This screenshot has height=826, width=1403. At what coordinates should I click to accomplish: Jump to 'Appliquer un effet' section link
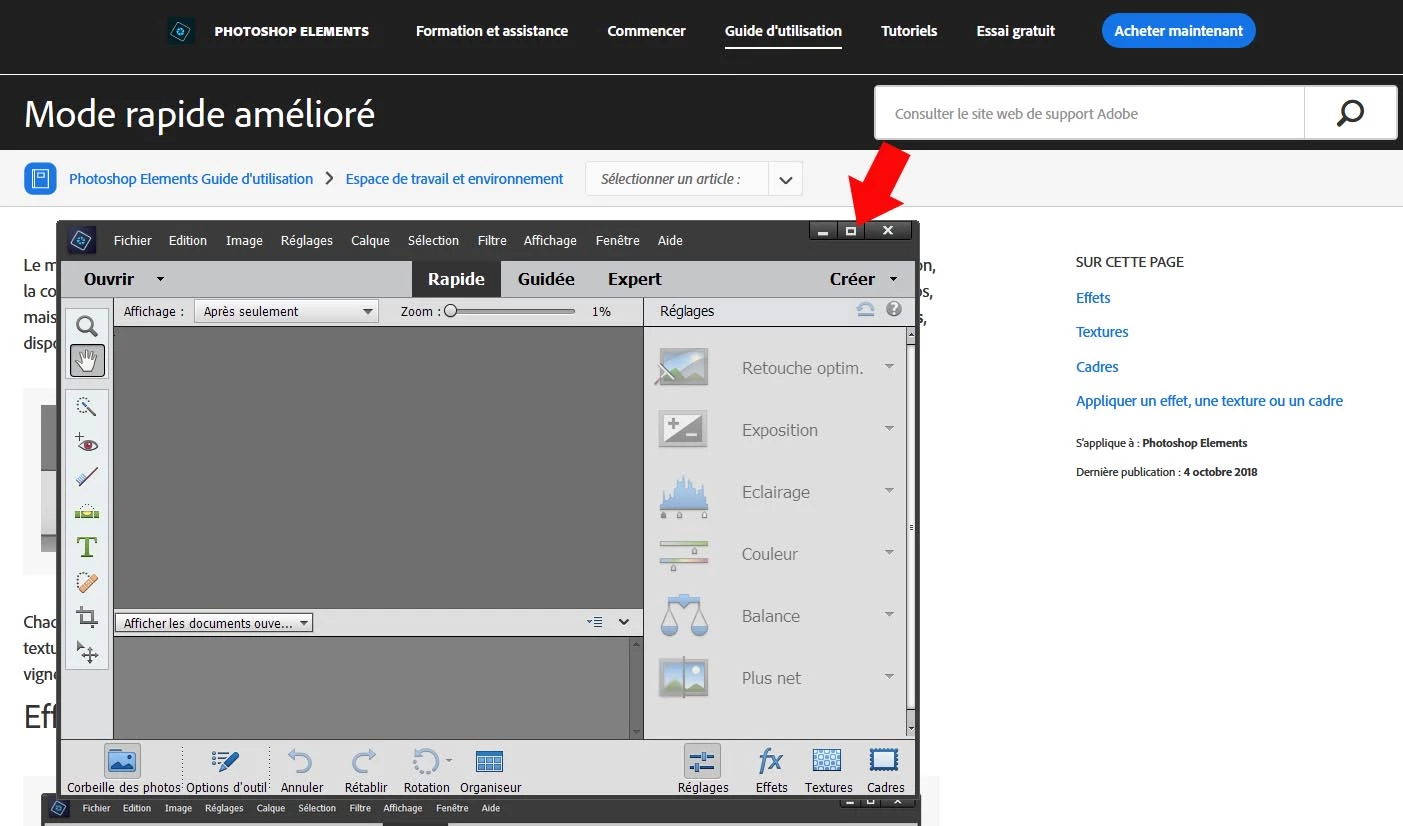coord(1209,401)
